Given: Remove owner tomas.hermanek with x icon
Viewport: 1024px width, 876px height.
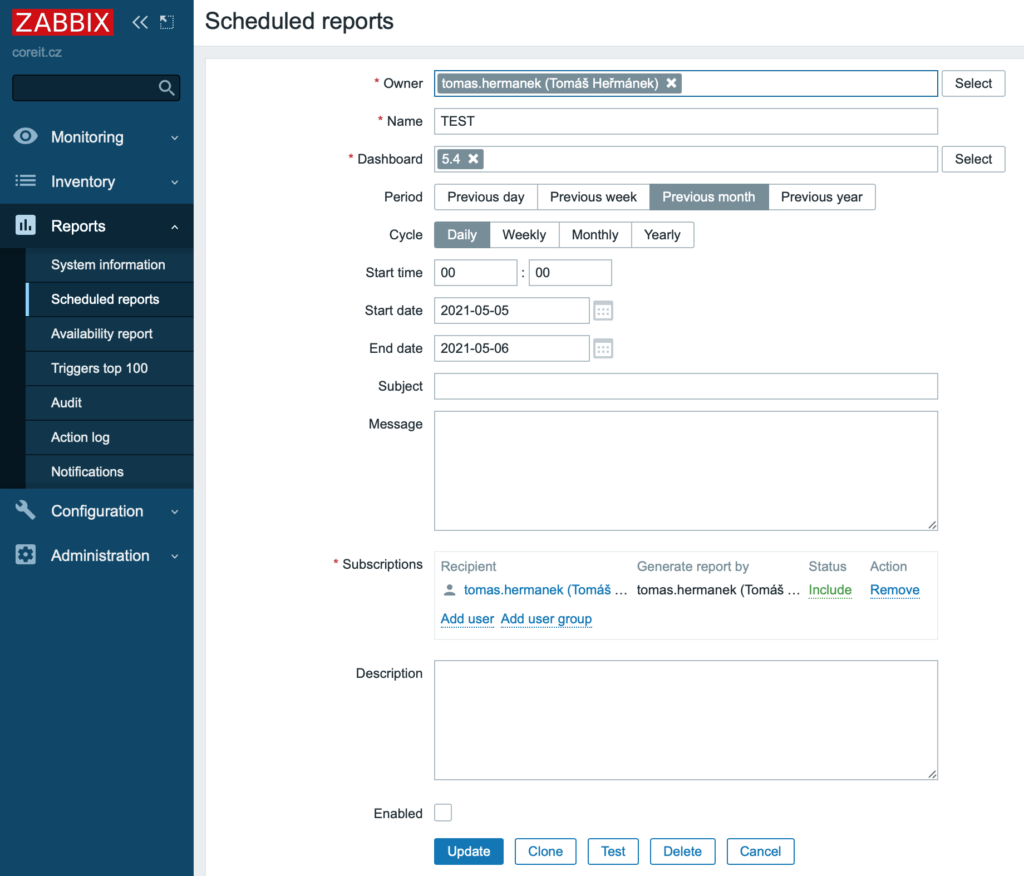Looking at the screenshot, I should pyautogui.click(x=671, y=83).
